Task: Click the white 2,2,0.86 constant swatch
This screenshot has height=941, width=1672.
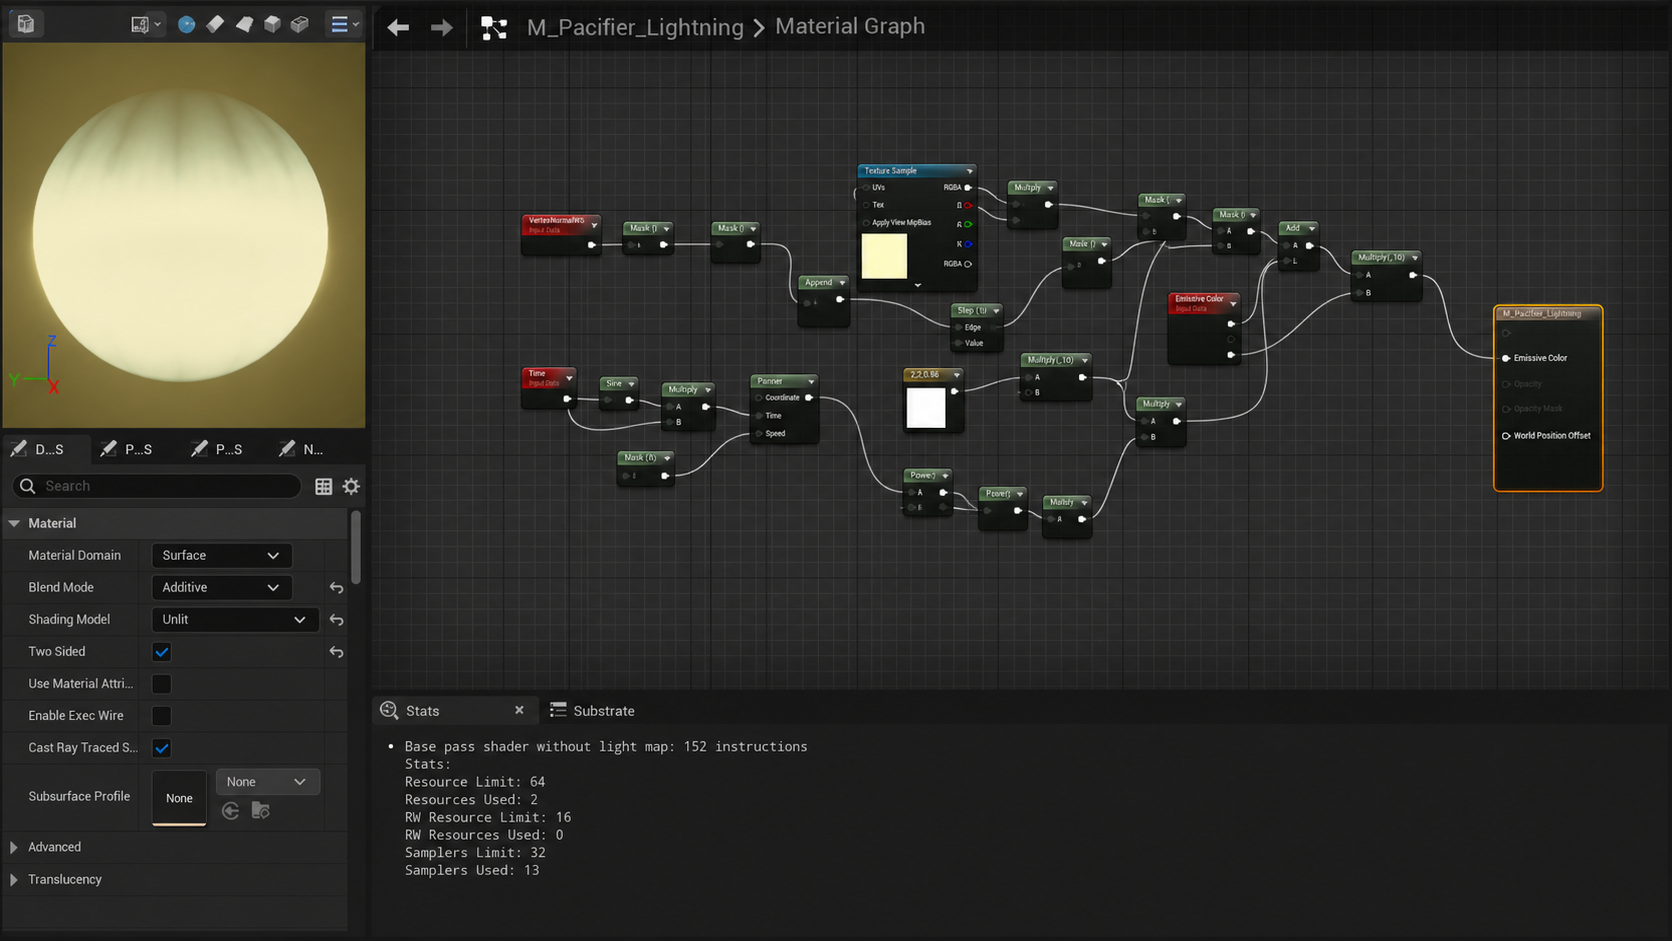Action: (926, 408)
